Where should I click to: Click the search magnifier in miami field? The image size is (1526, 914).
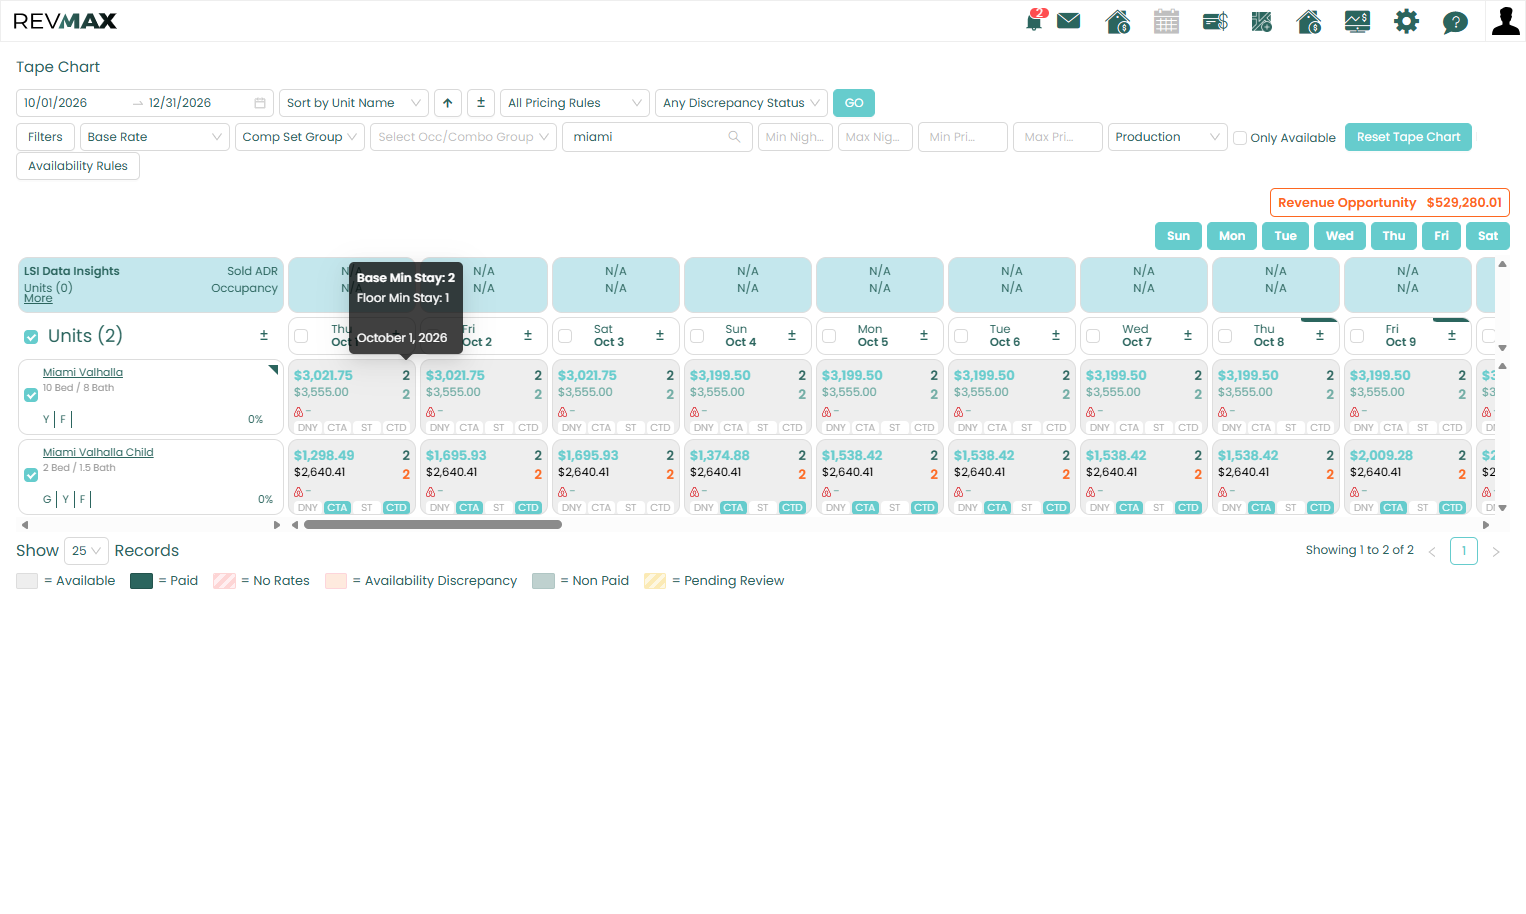coord(735,137)
